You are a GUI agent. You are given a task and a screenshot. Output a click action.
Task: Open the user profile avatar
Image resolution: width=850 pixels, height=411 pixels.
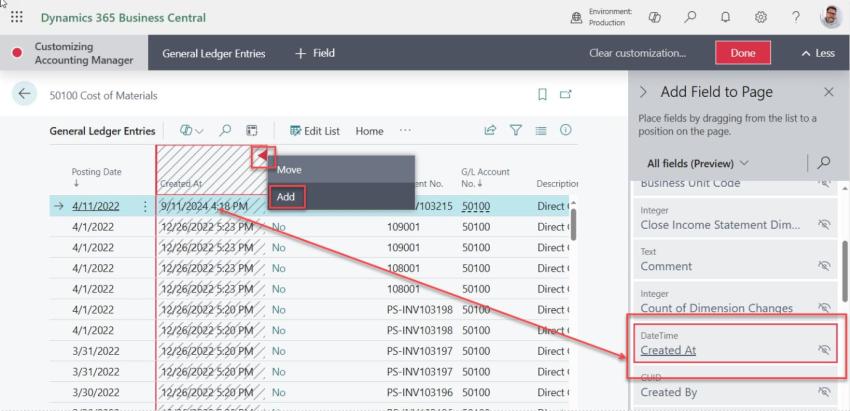coord(830,17)
